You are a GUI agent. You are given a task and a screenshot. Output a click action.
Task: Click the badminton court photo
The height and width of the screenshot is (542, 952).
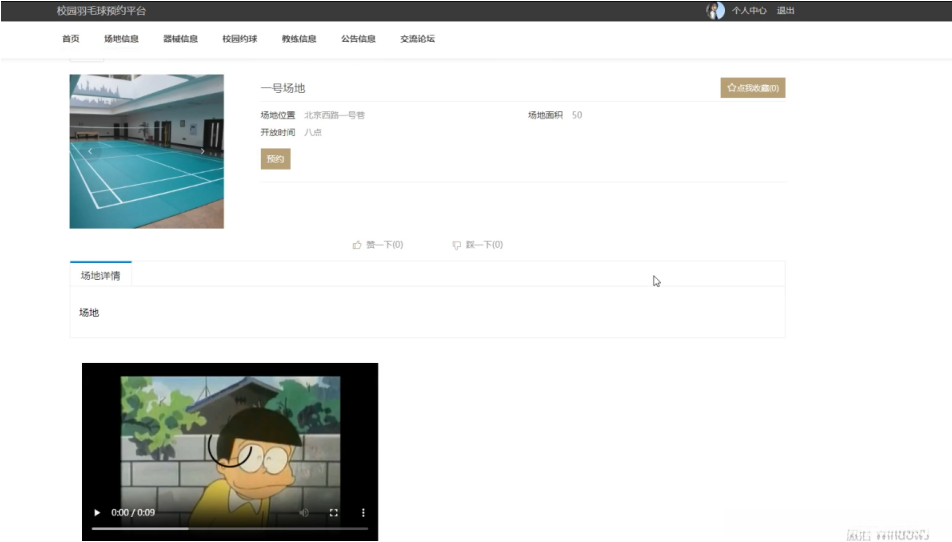146,151
